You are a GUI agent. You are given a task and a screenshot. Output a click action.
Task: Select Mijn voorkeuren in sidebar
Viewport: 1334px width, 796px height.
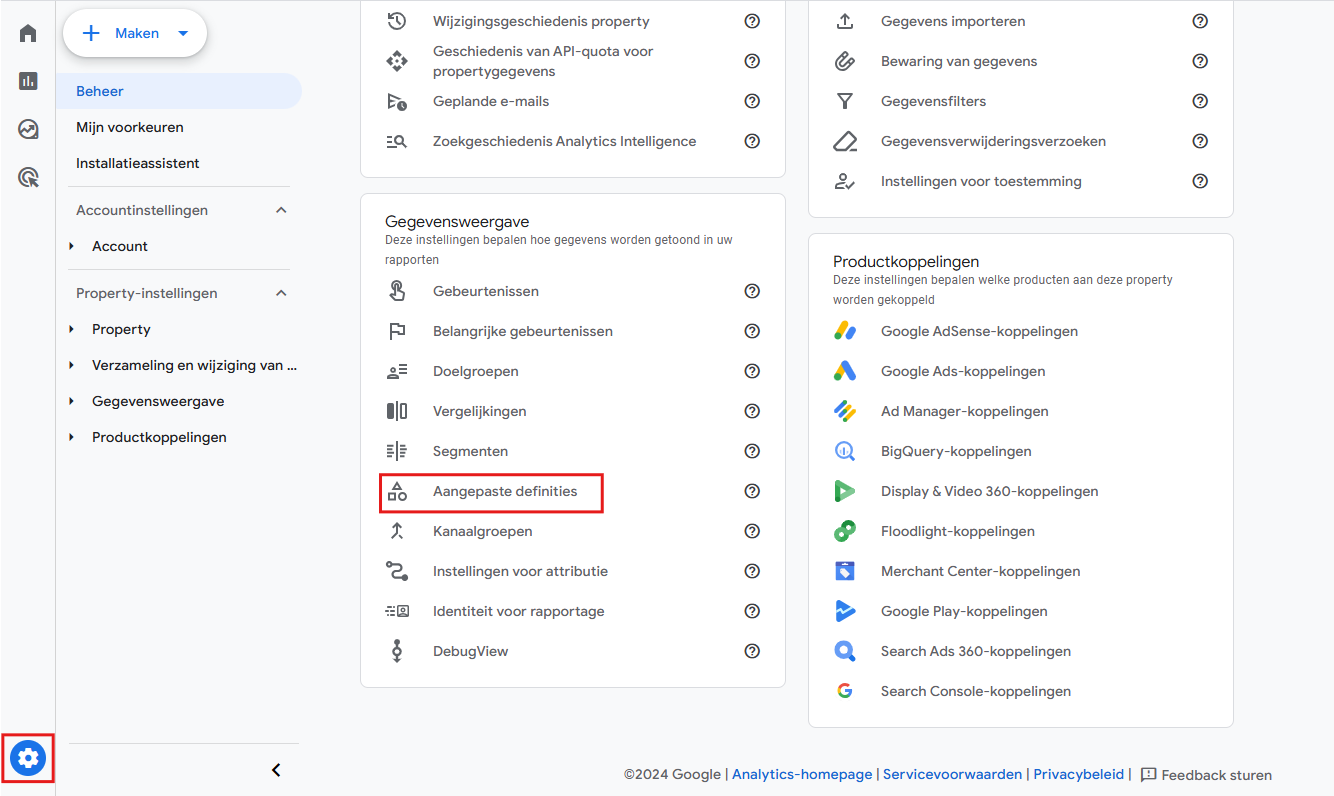[130, 127]
